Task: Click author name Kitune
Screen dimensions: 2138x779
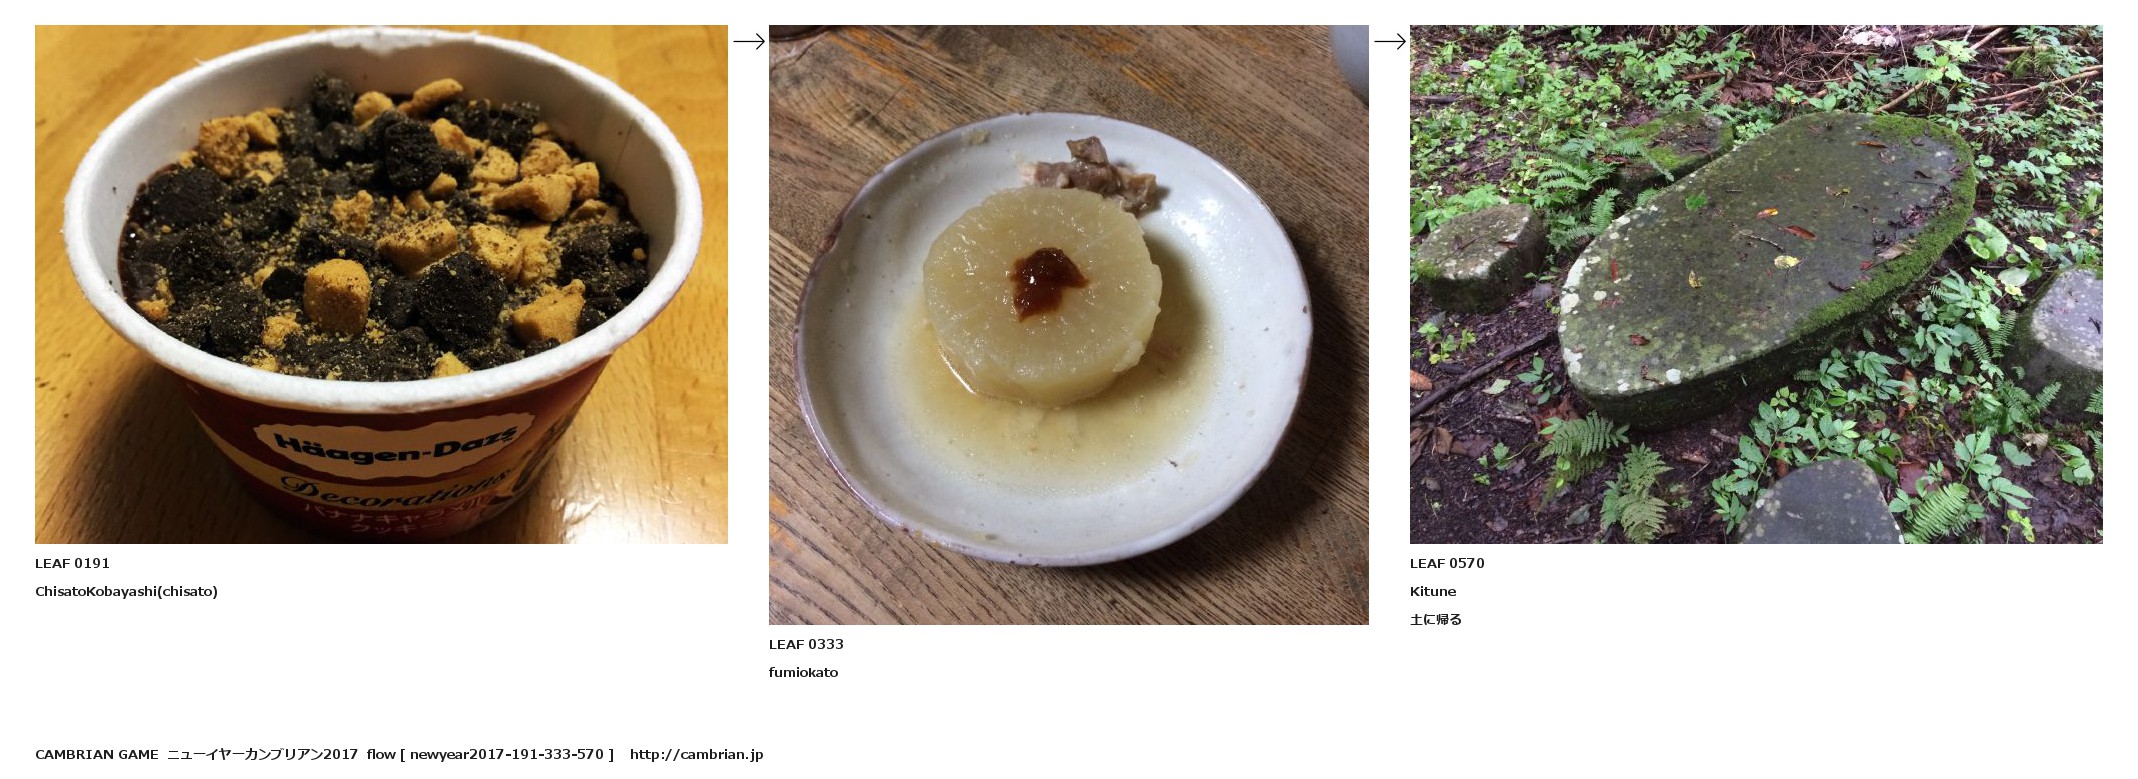Action: pyautogui.click(x=1433, y=591)
